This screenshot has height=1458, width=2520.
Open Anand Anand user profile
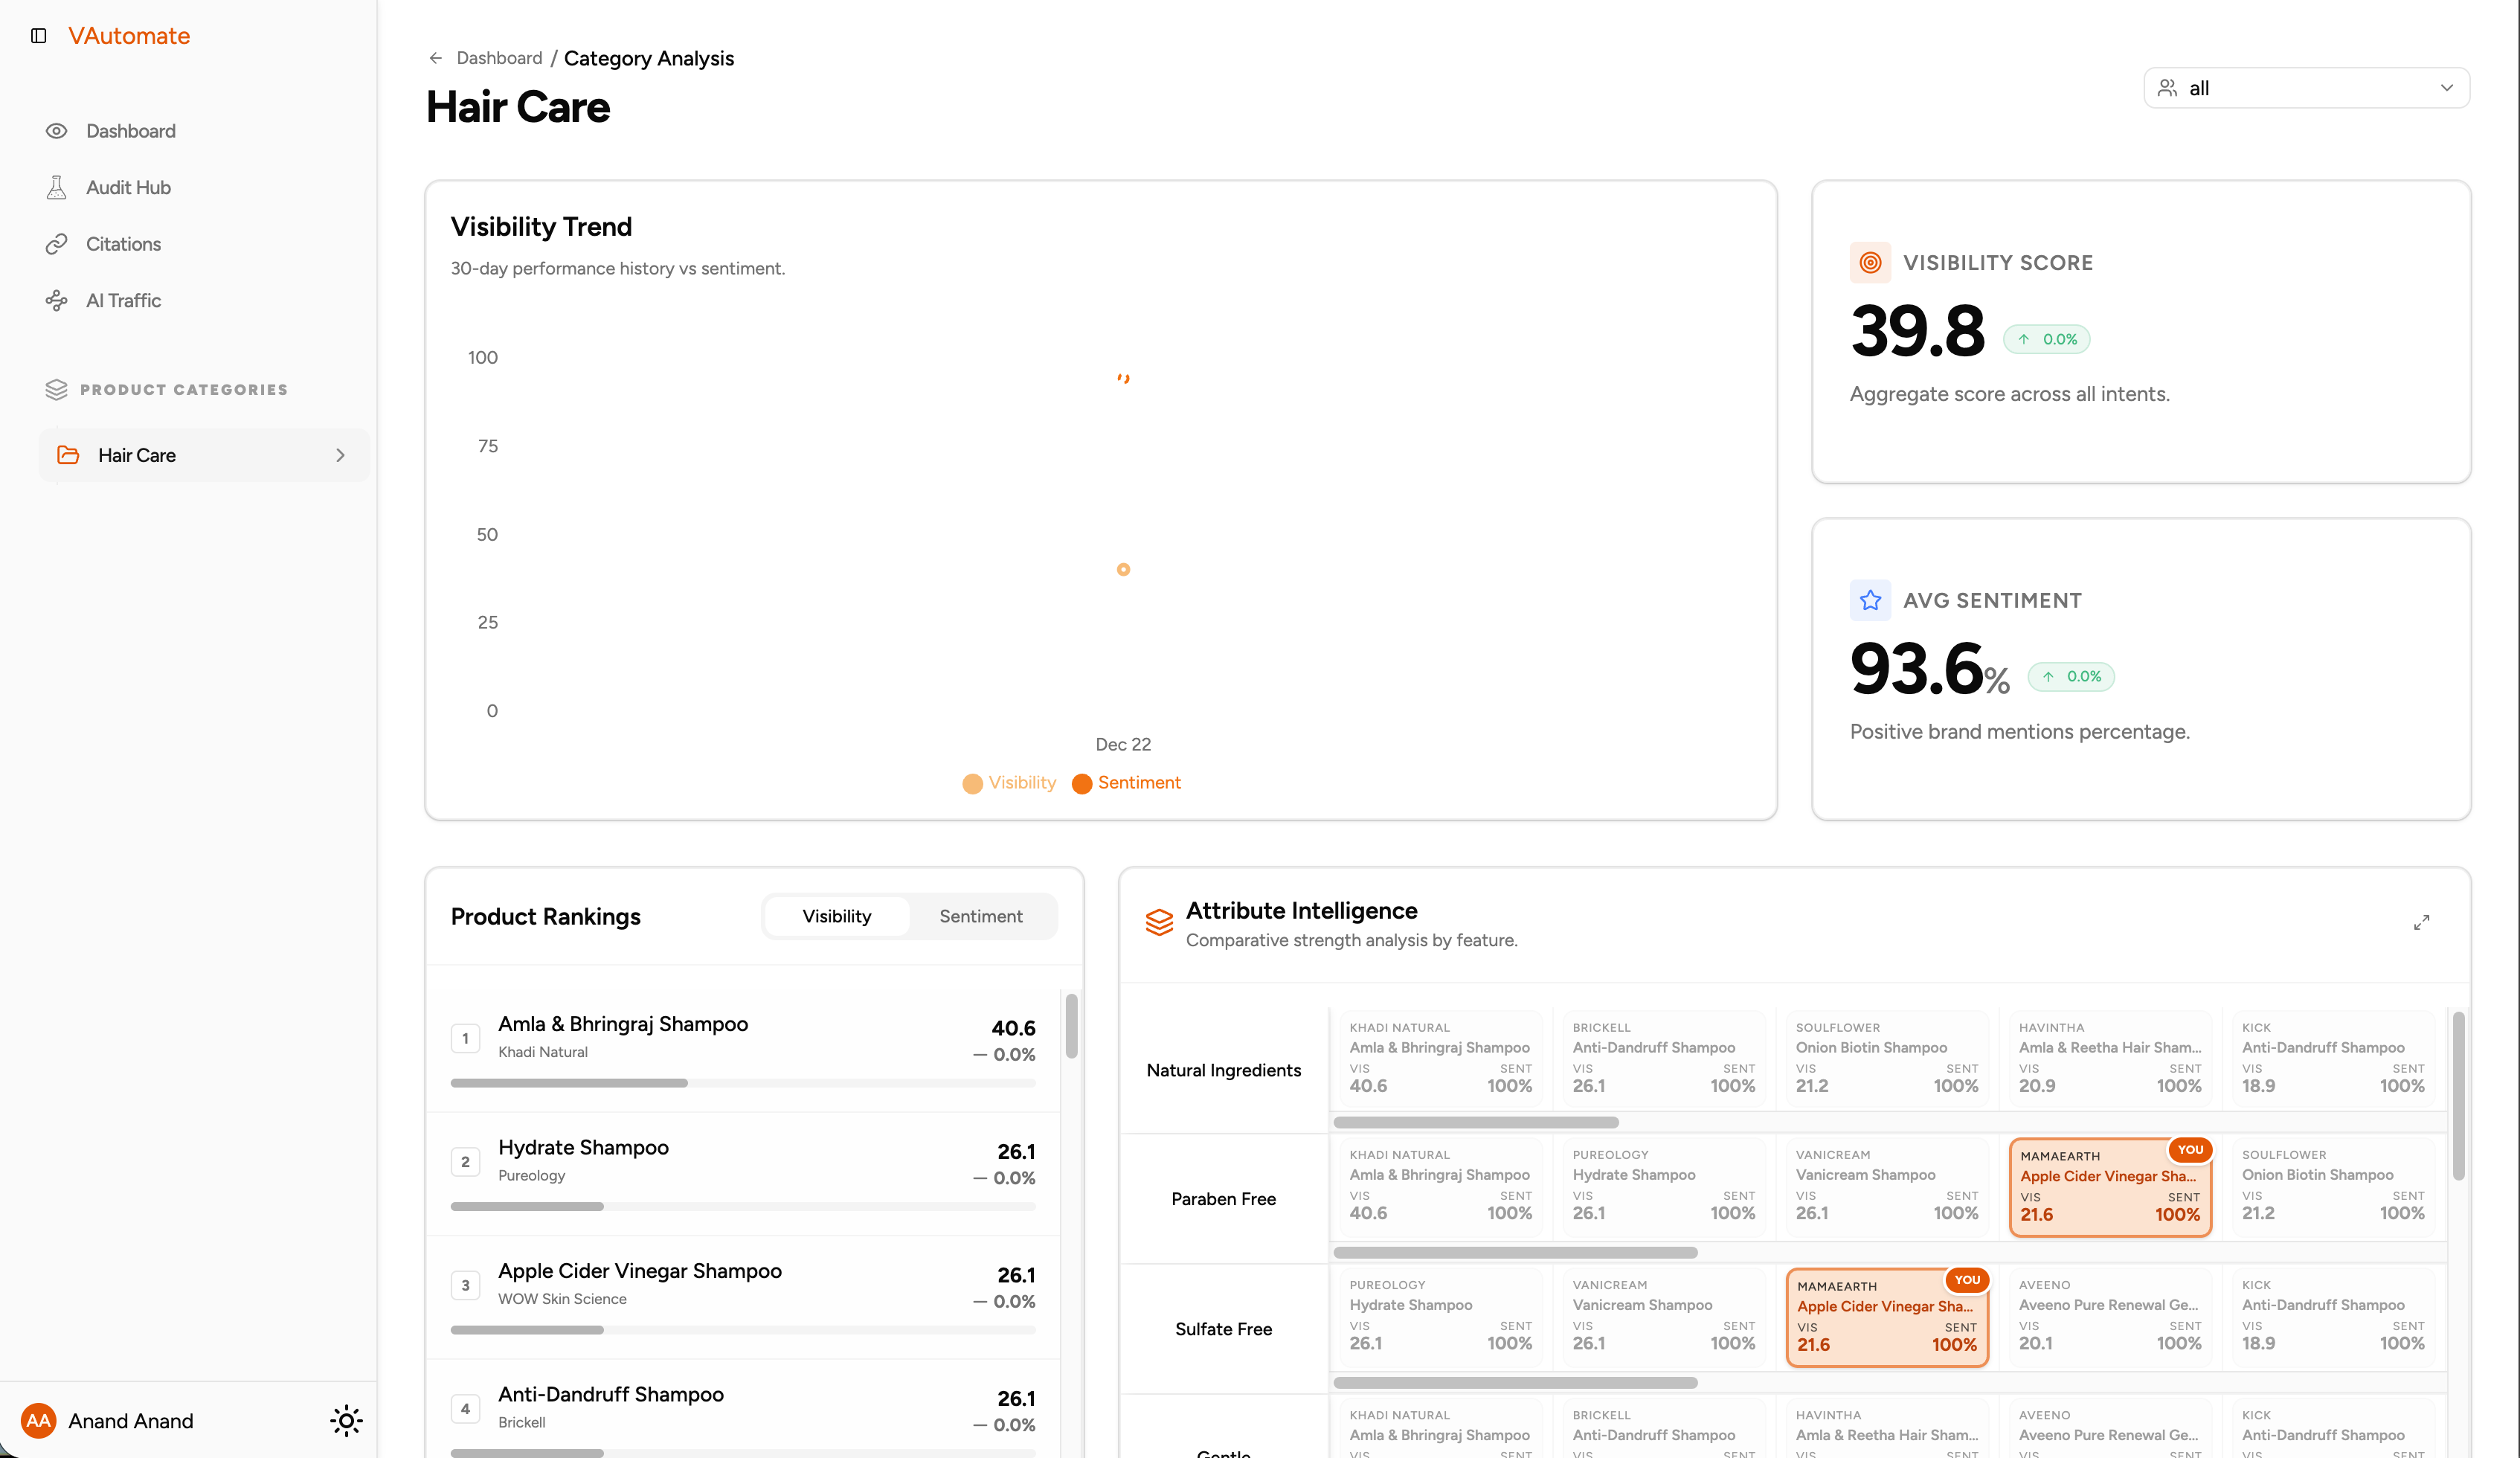130,1421
